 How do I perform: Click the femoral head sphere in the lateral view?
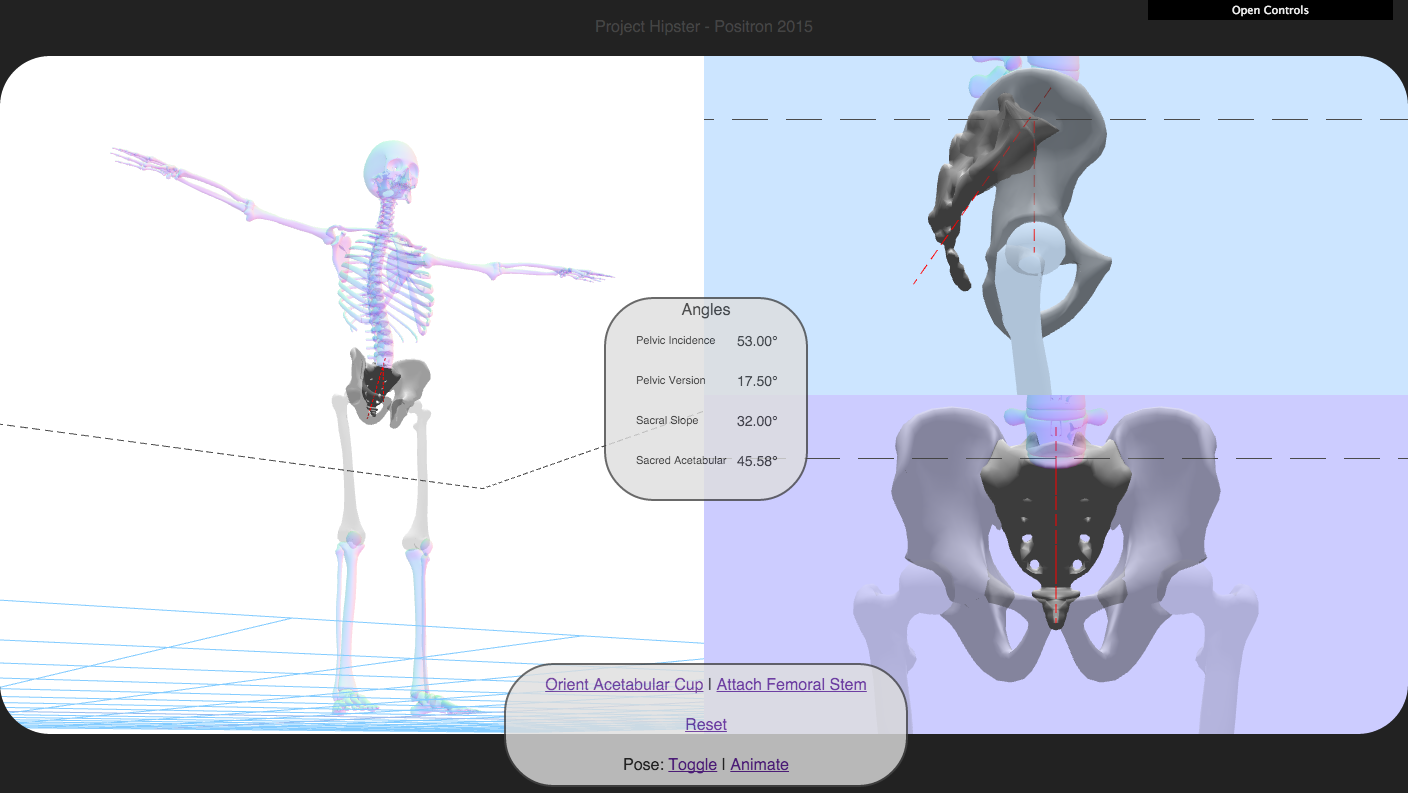(1033, 247)
